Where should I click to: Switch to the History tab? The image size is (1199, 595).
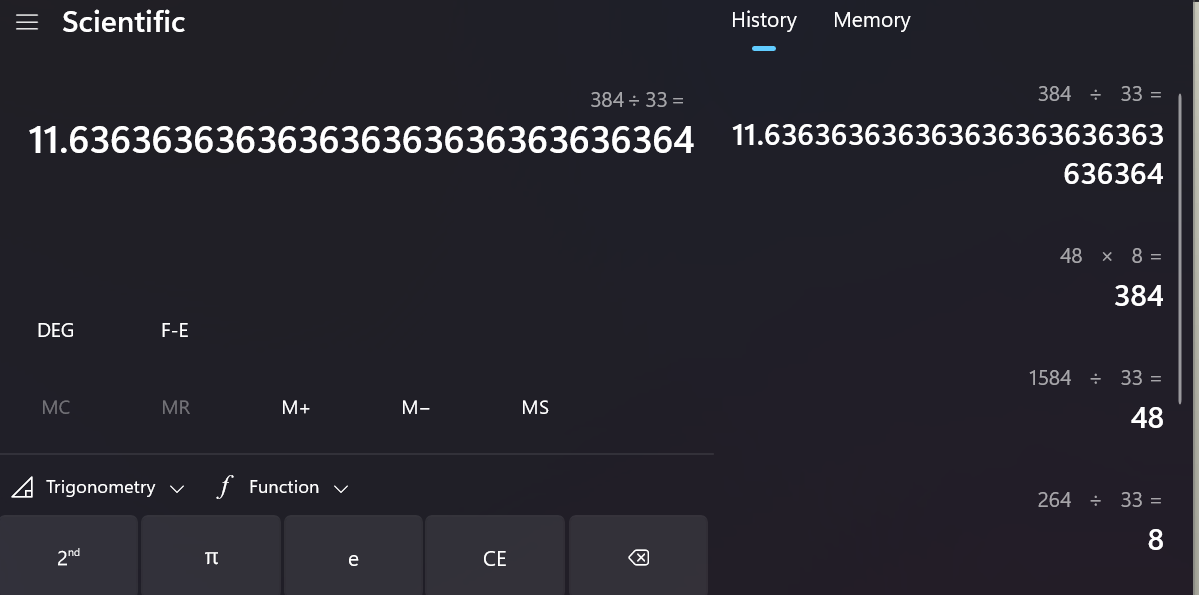point(764,21)
